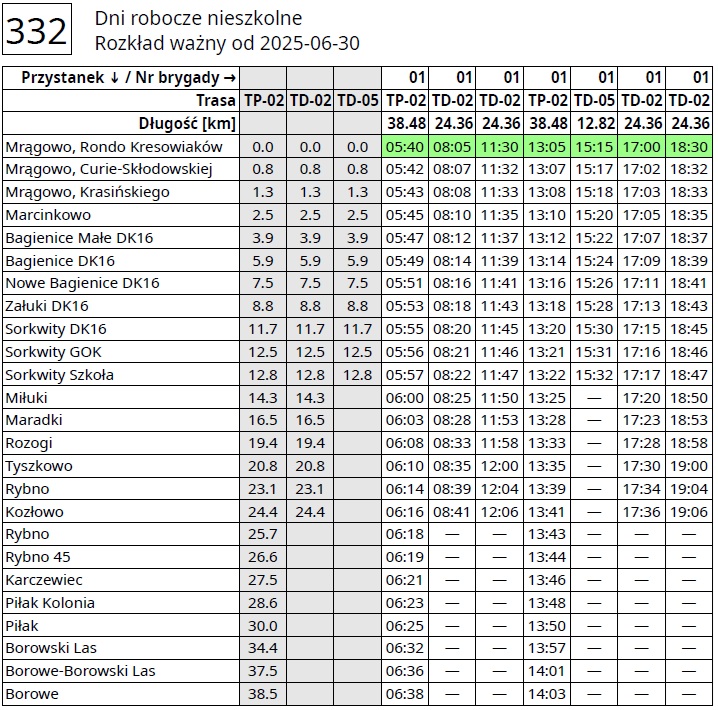Click highlighted departure time 13:05
The image size is (718, 710).
[x=547, y=147]
